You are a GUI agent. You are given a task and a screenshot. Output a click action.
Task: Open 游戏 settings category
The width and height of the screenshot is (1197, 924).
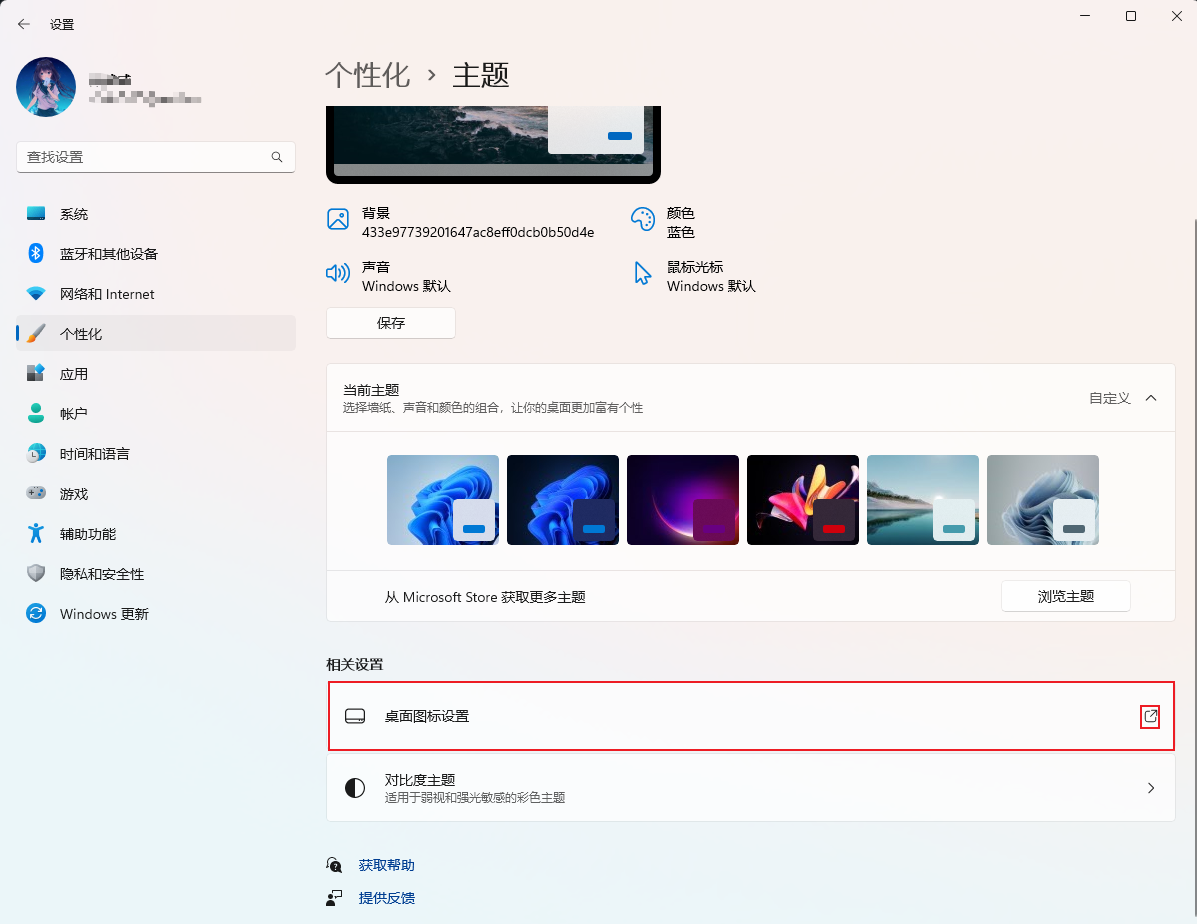click(156, 493)
